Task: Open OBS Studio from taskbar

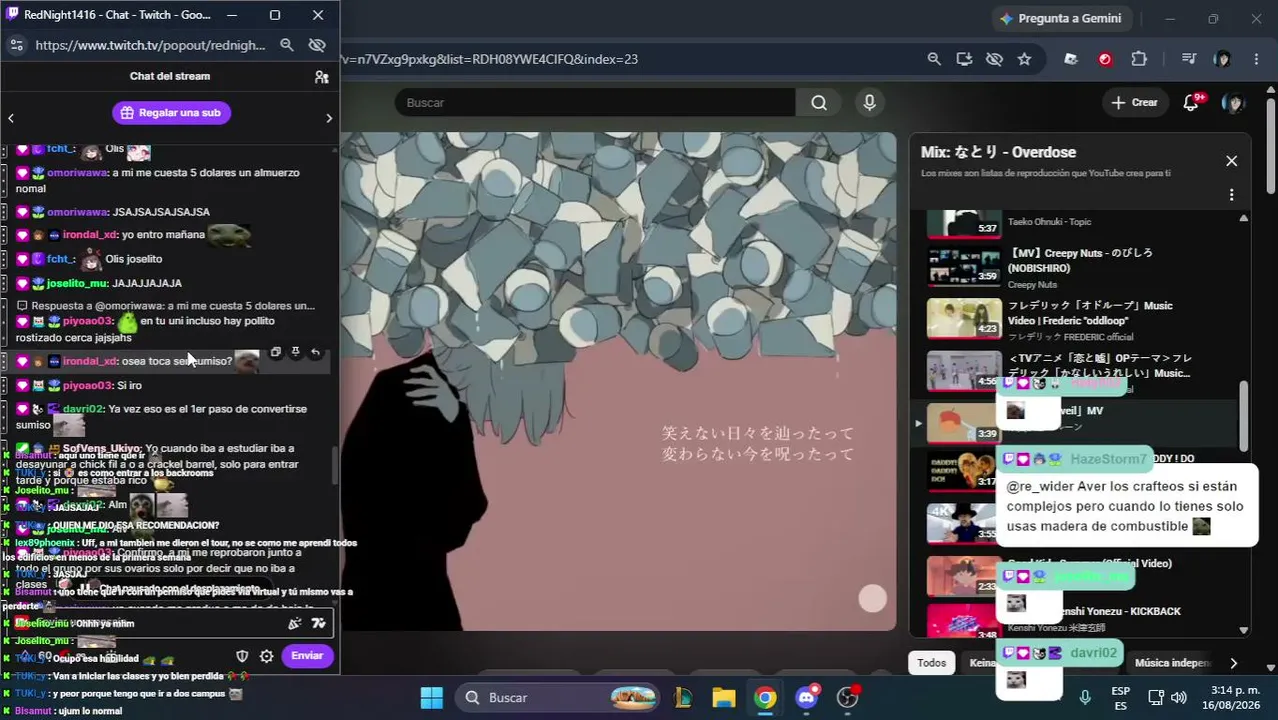Action: point(847,697)
